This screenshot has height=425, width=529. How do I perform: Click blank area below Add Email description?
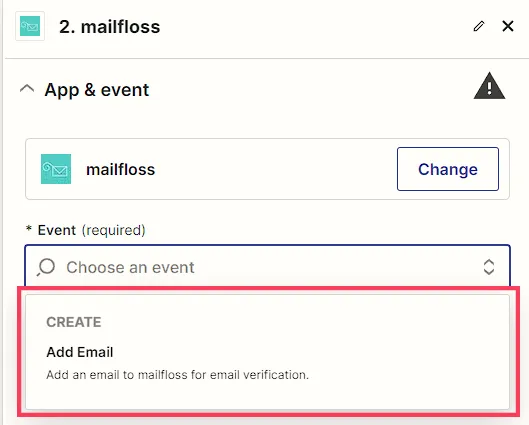[267, 397]
